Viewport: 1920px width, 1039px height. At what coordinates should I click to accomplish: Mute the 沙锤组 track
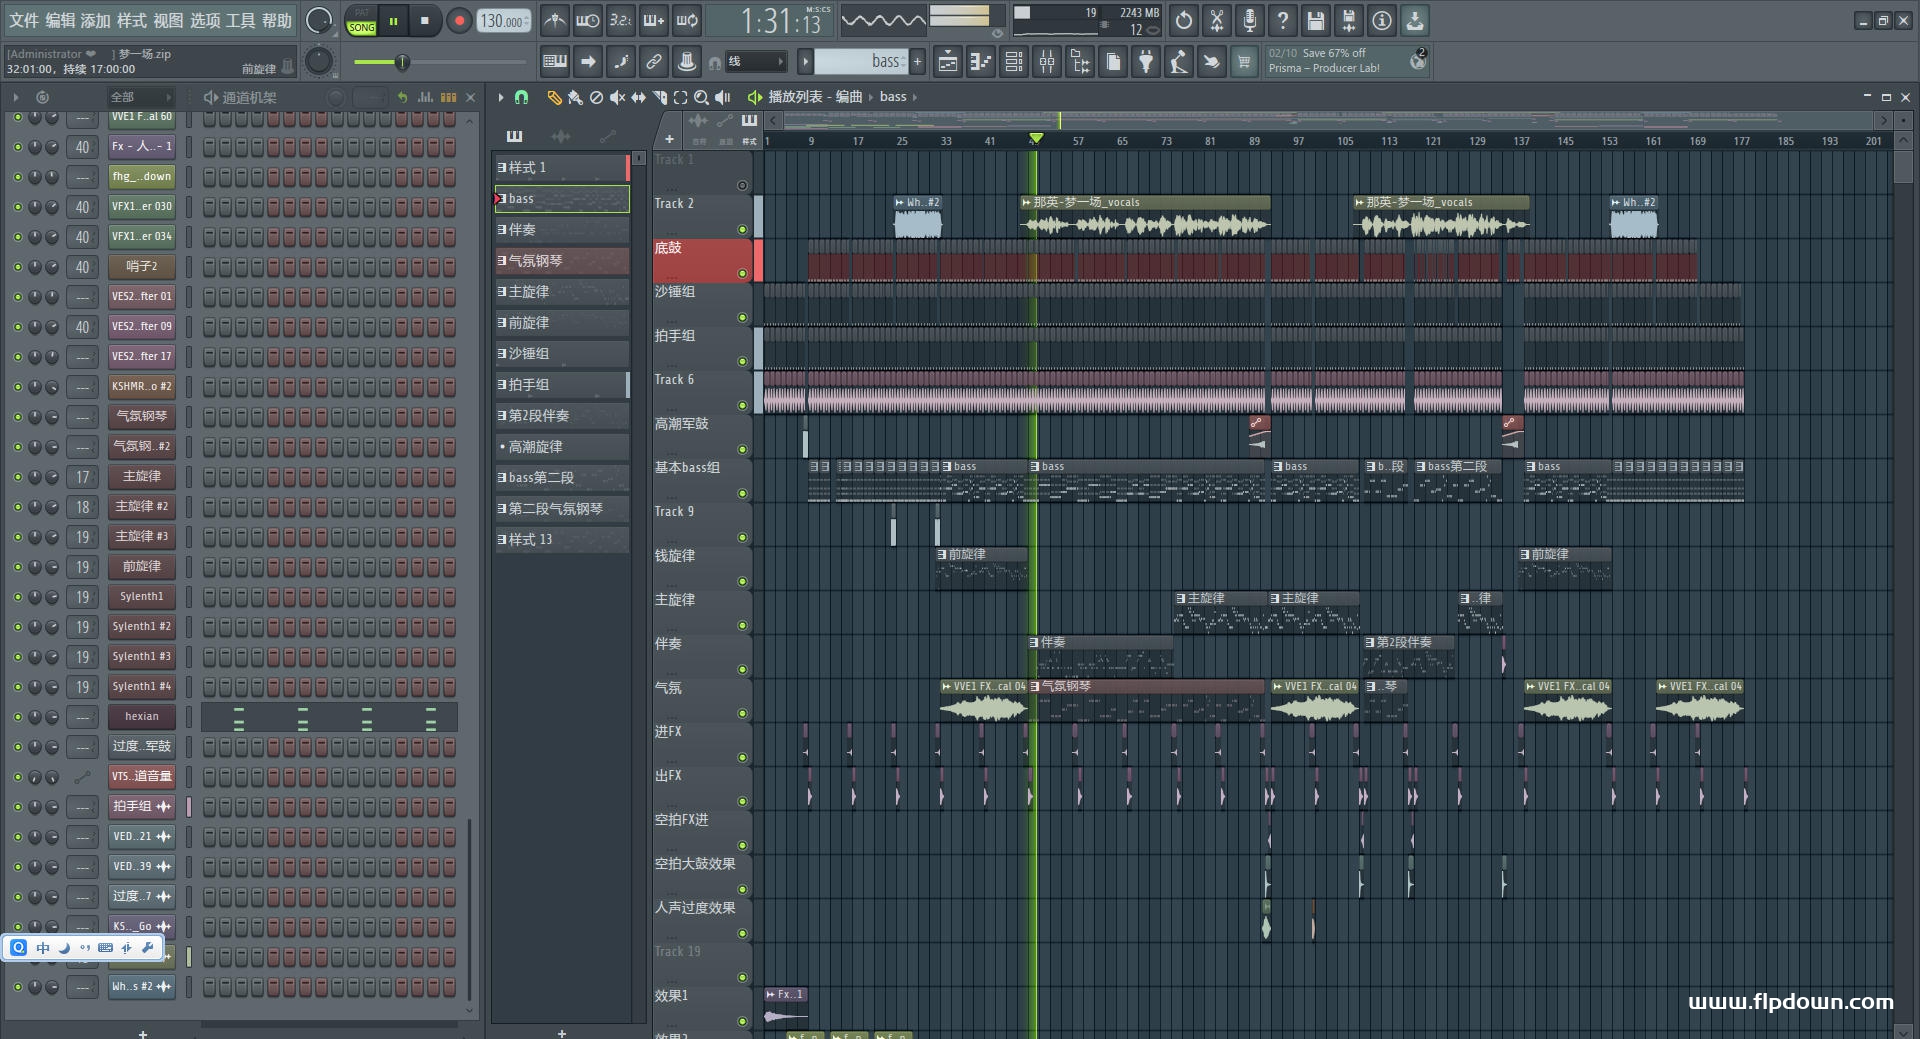[742, 317]
